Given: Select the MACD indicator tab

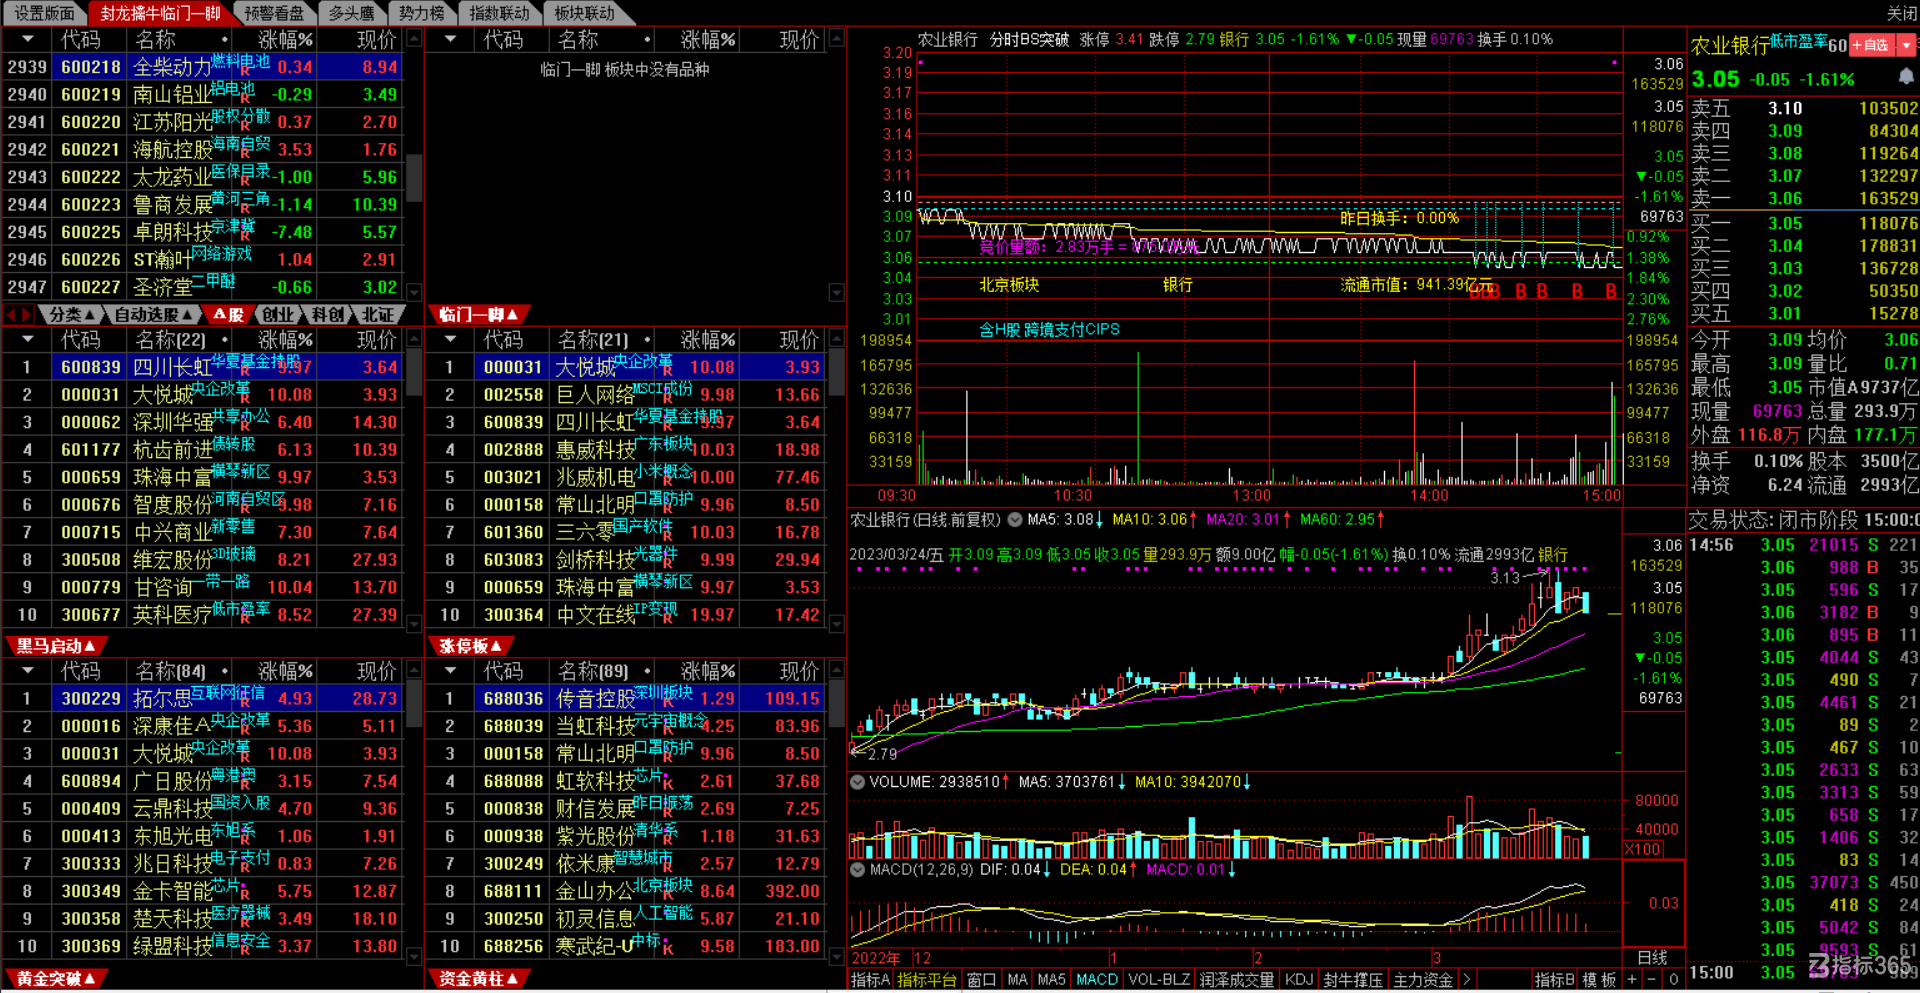Looking at the screenshot, I should (x=1097, y=980).
